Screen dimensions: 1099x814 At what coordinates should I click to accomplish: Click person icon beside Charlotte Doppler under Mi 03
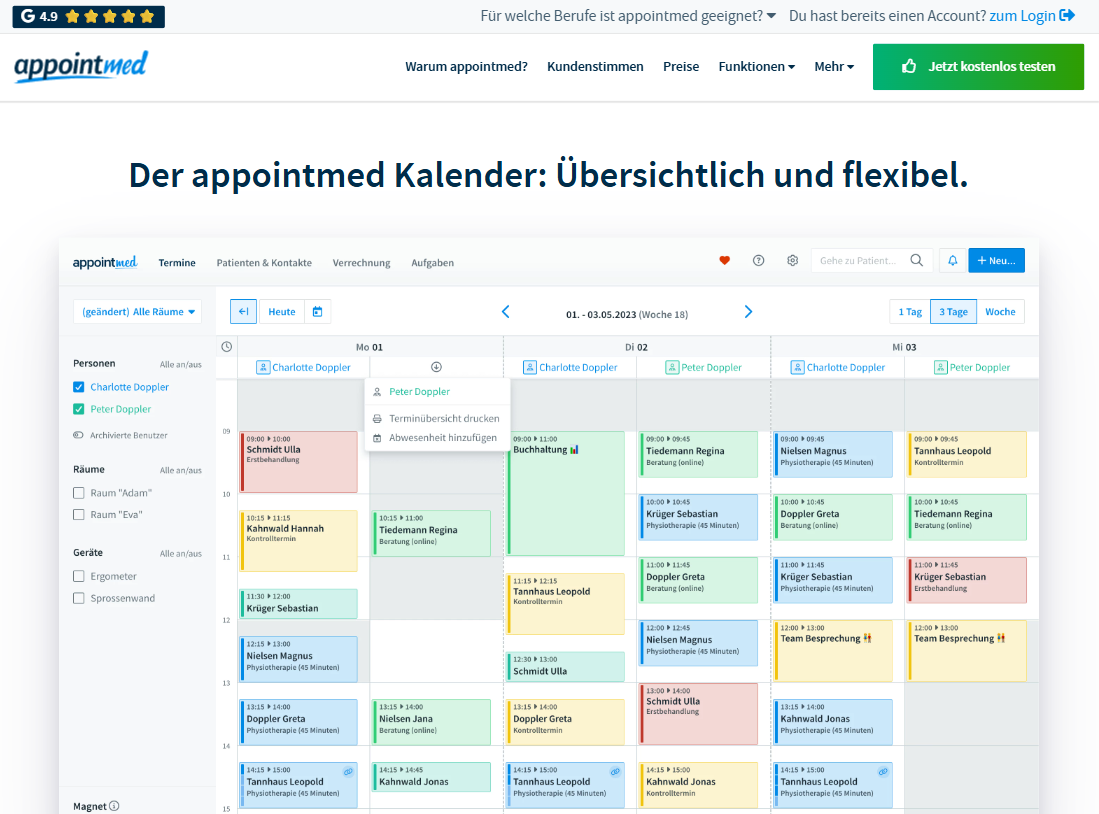(797, 367)
